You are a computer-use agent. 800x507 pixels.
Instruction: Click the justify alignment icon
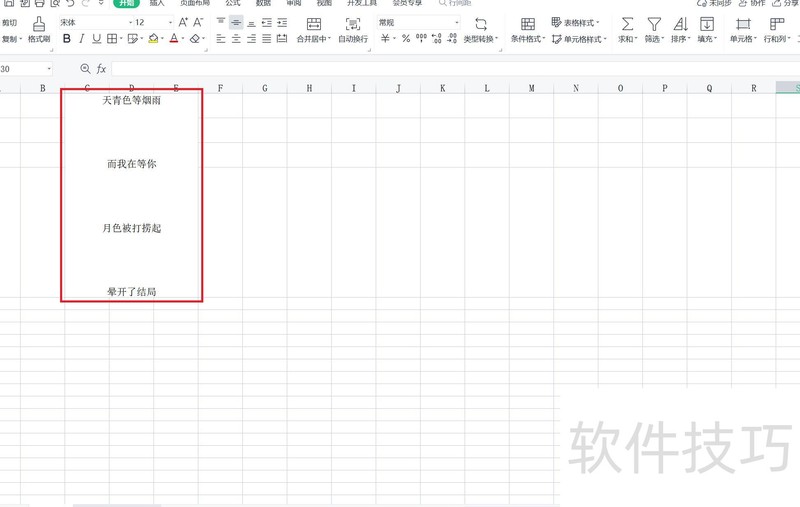(x=266, y=39)
